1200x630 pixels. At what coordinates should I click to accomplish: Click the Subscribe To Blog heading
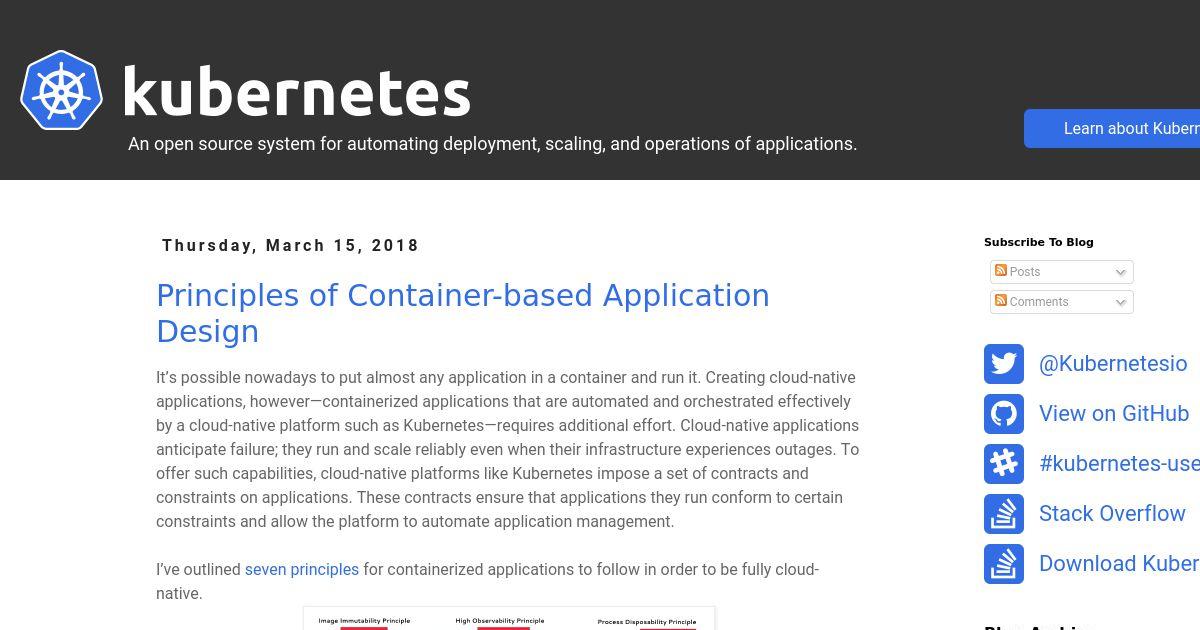[1039, 242]
